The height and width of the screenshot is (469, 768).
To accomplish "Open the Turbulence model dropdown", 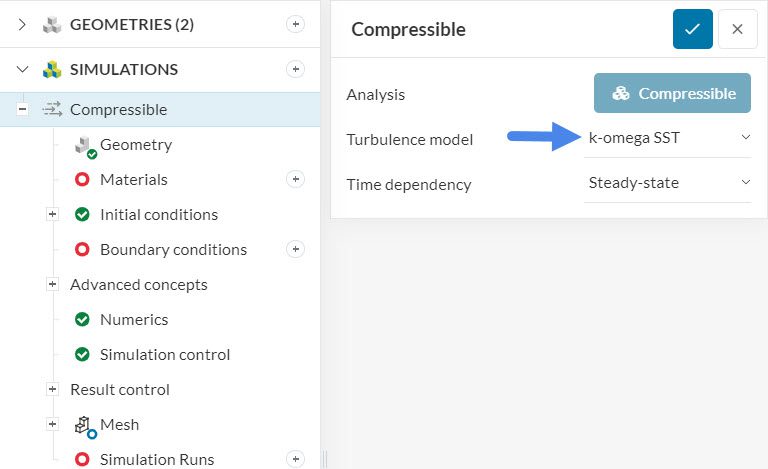I will pos(667,138).
